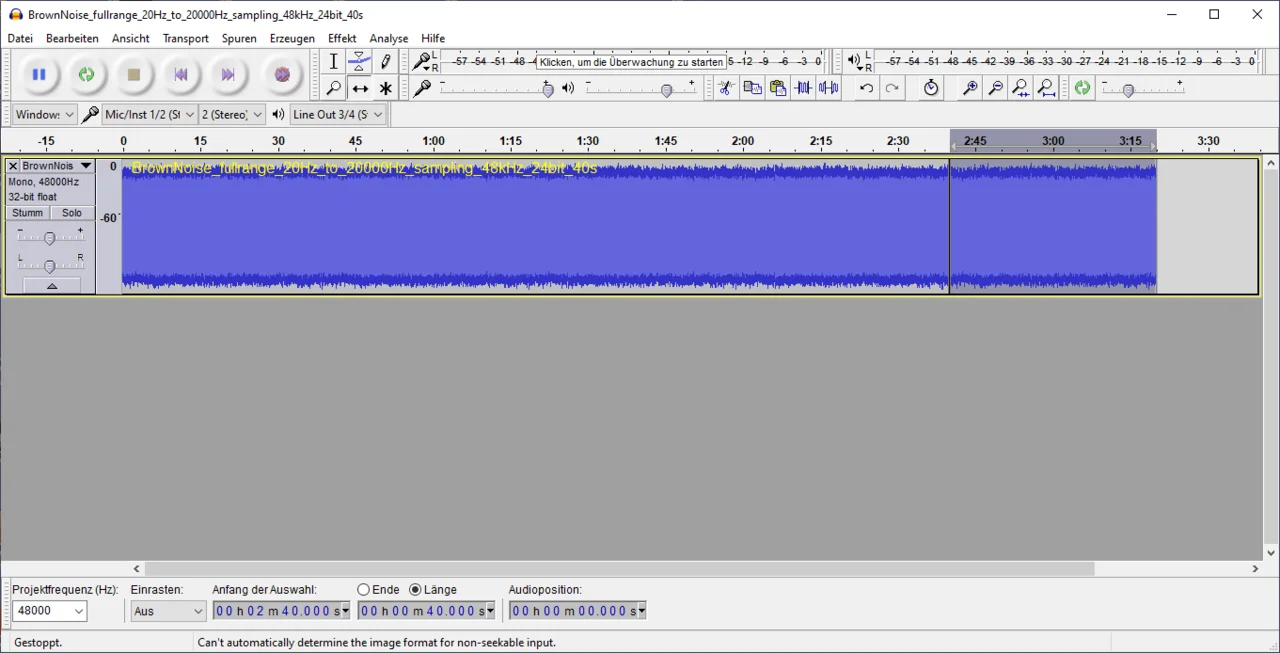Click the Cut scissors icon
This screenshot has height=653, width=1280.
(726, 88)
